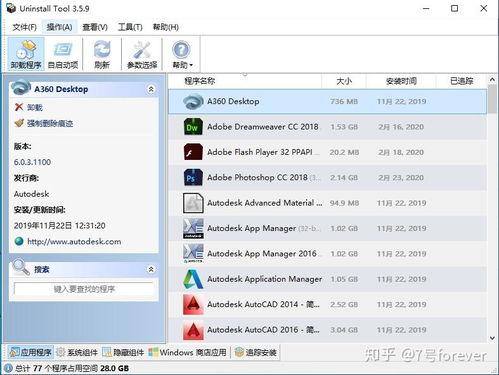Select Autodesk AutoCAD 2016 row name
This screenshot has width=499, height=375.
(x=263, y=330)
